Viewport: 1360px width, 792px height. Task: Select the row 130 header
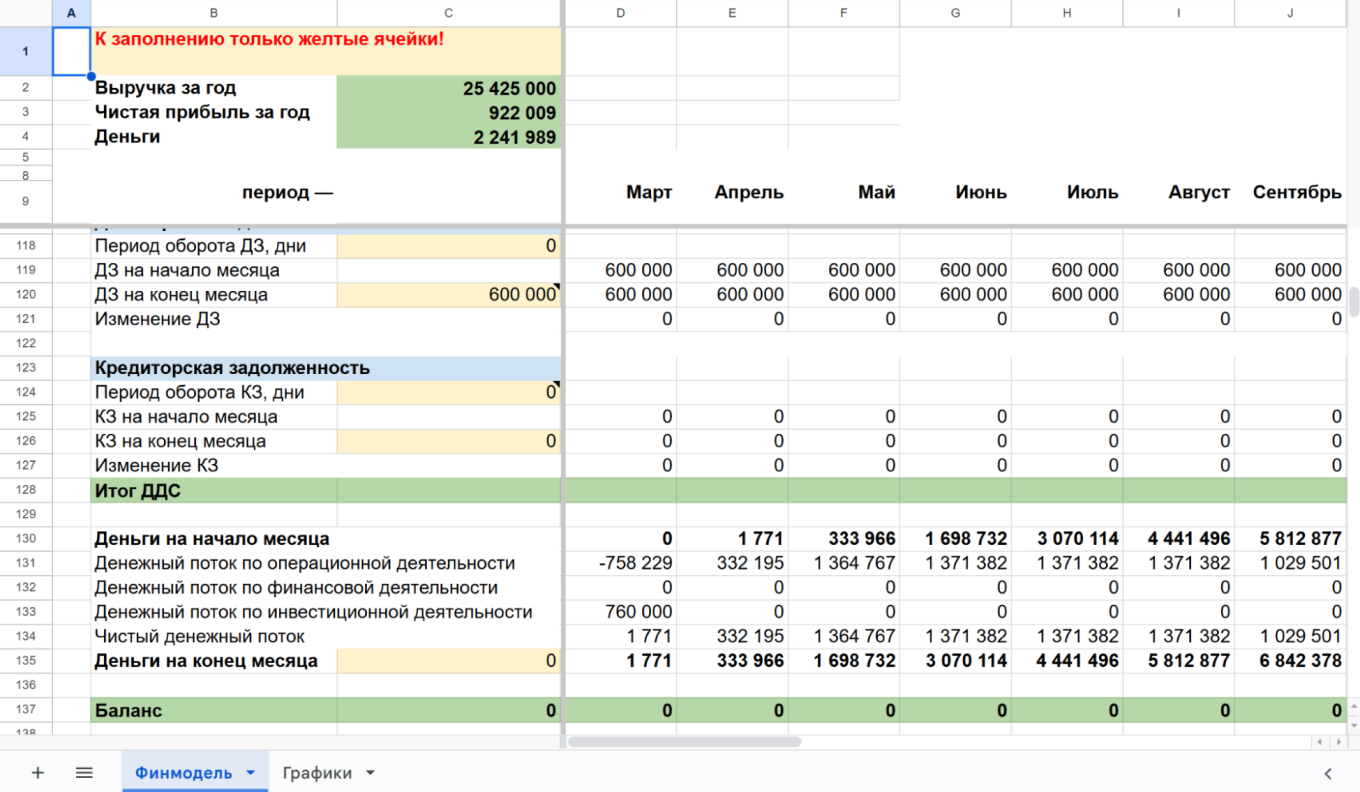[26, 539]
